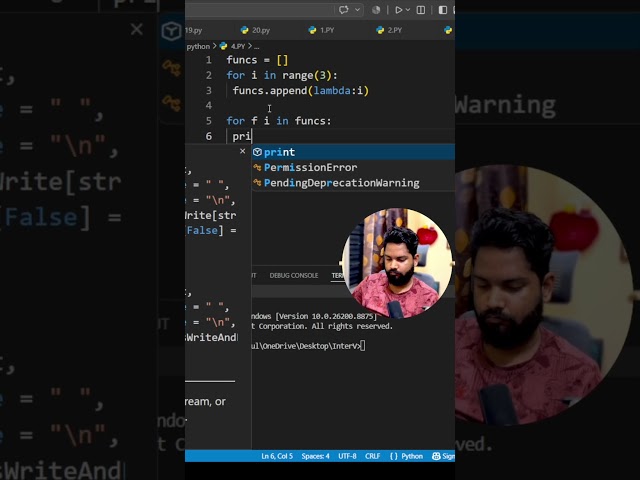
Task: Toggle the primary sidebar layout icon
Action: tap(443, 10)
